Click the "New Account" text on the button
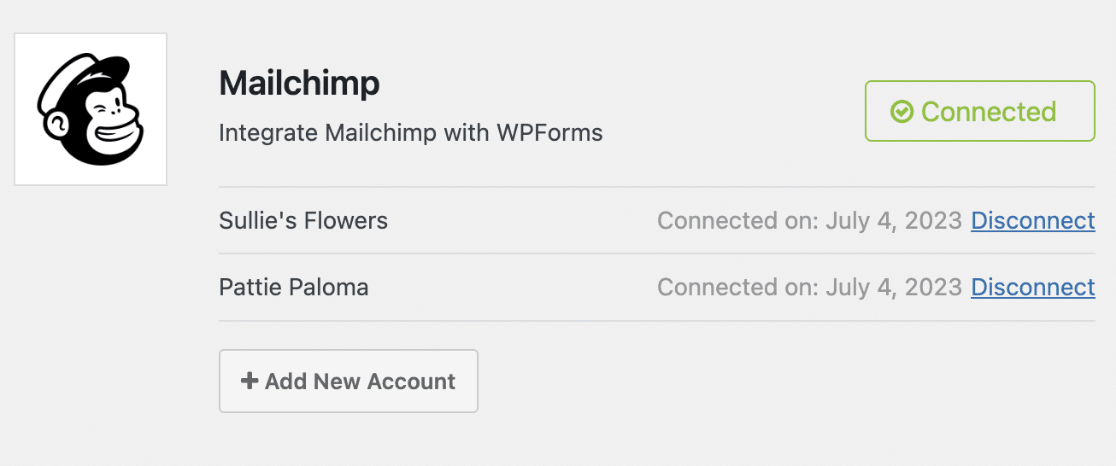This screenshot has width=1116, height=466. click(x=385, y=381)
